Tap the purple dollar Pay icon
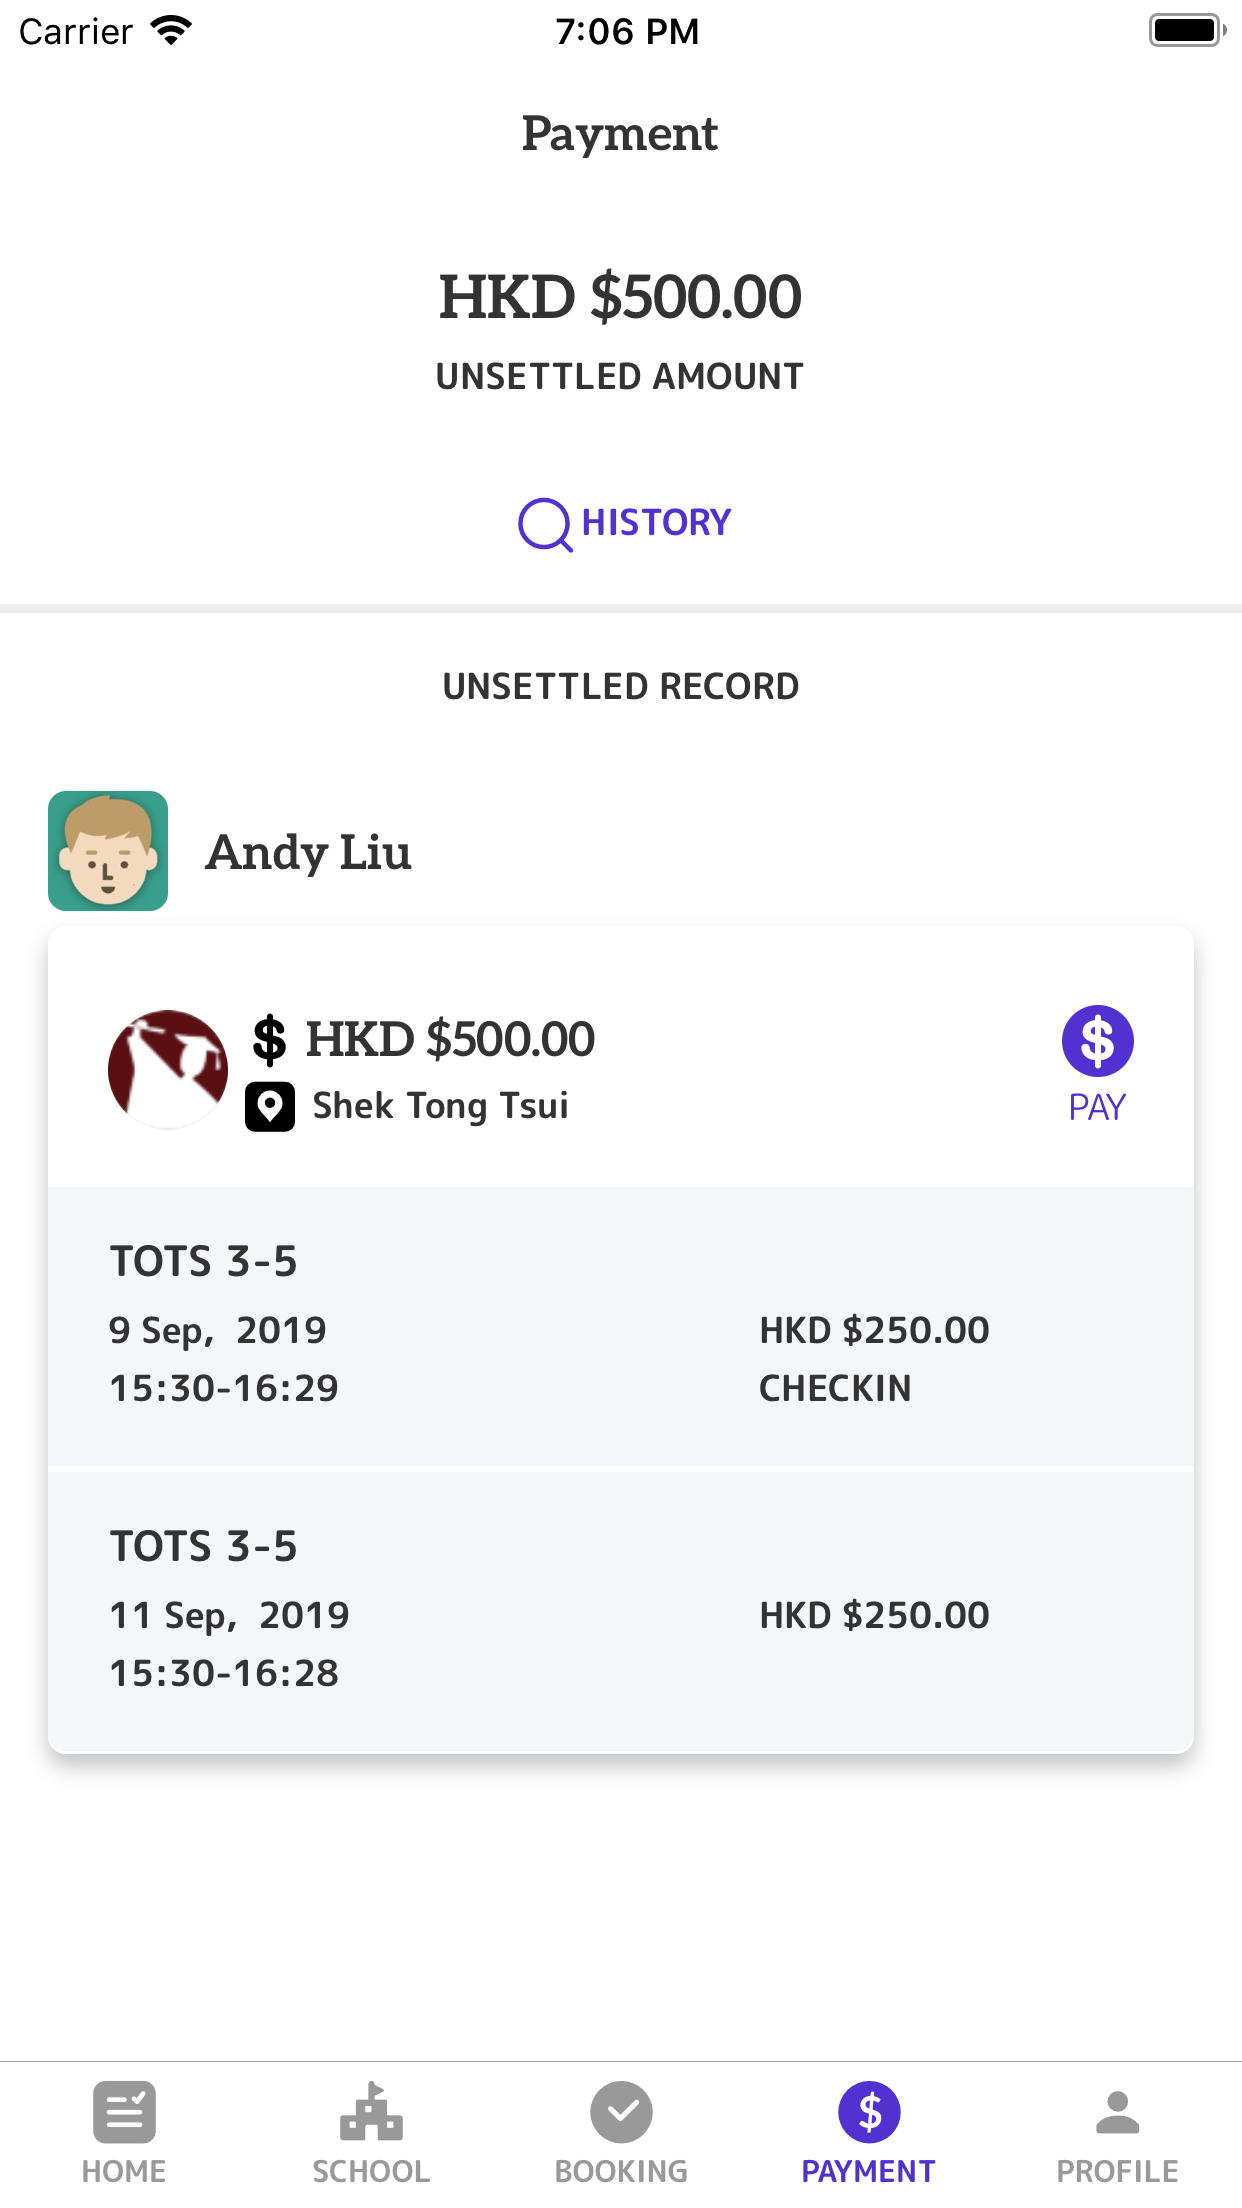The image size is (1242, 2208). [1097, 1040]
